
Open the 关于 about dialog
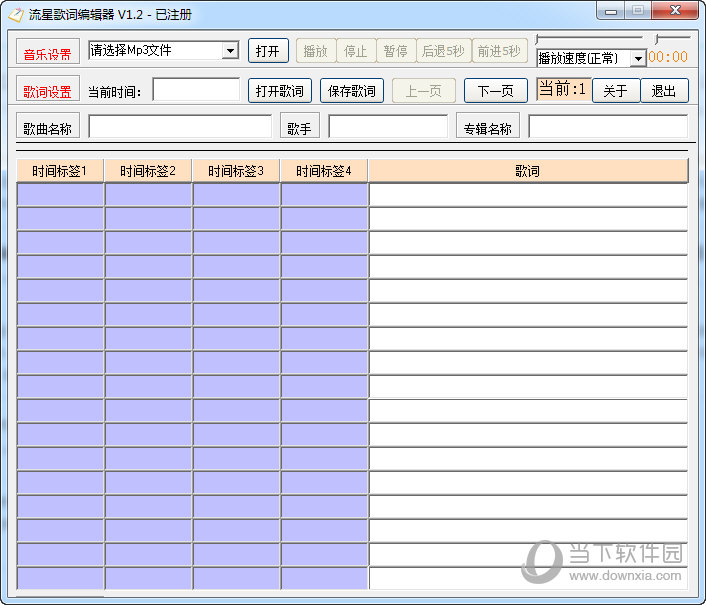(x=616, y=90)
